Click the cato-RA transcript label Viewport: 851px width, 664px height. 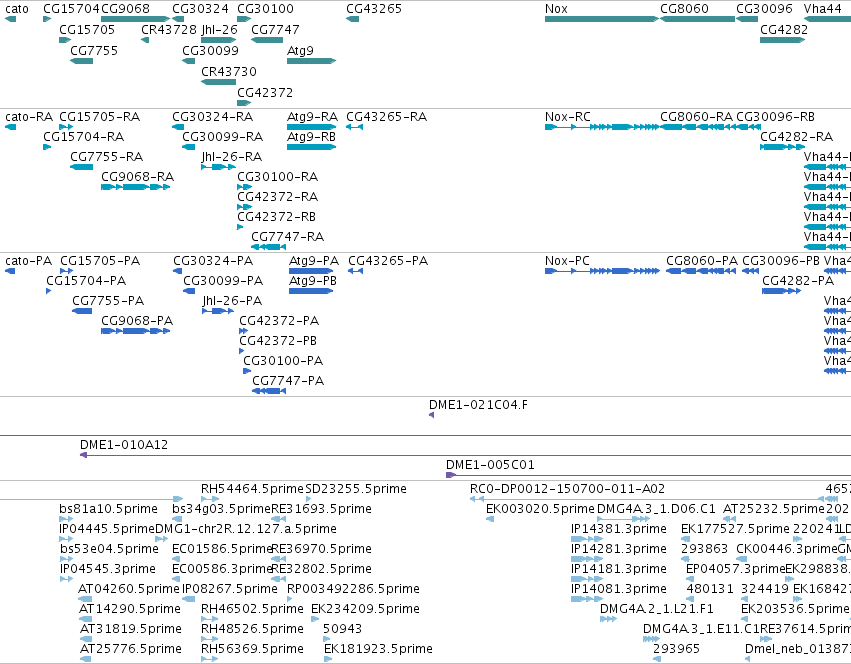point(29,117)
